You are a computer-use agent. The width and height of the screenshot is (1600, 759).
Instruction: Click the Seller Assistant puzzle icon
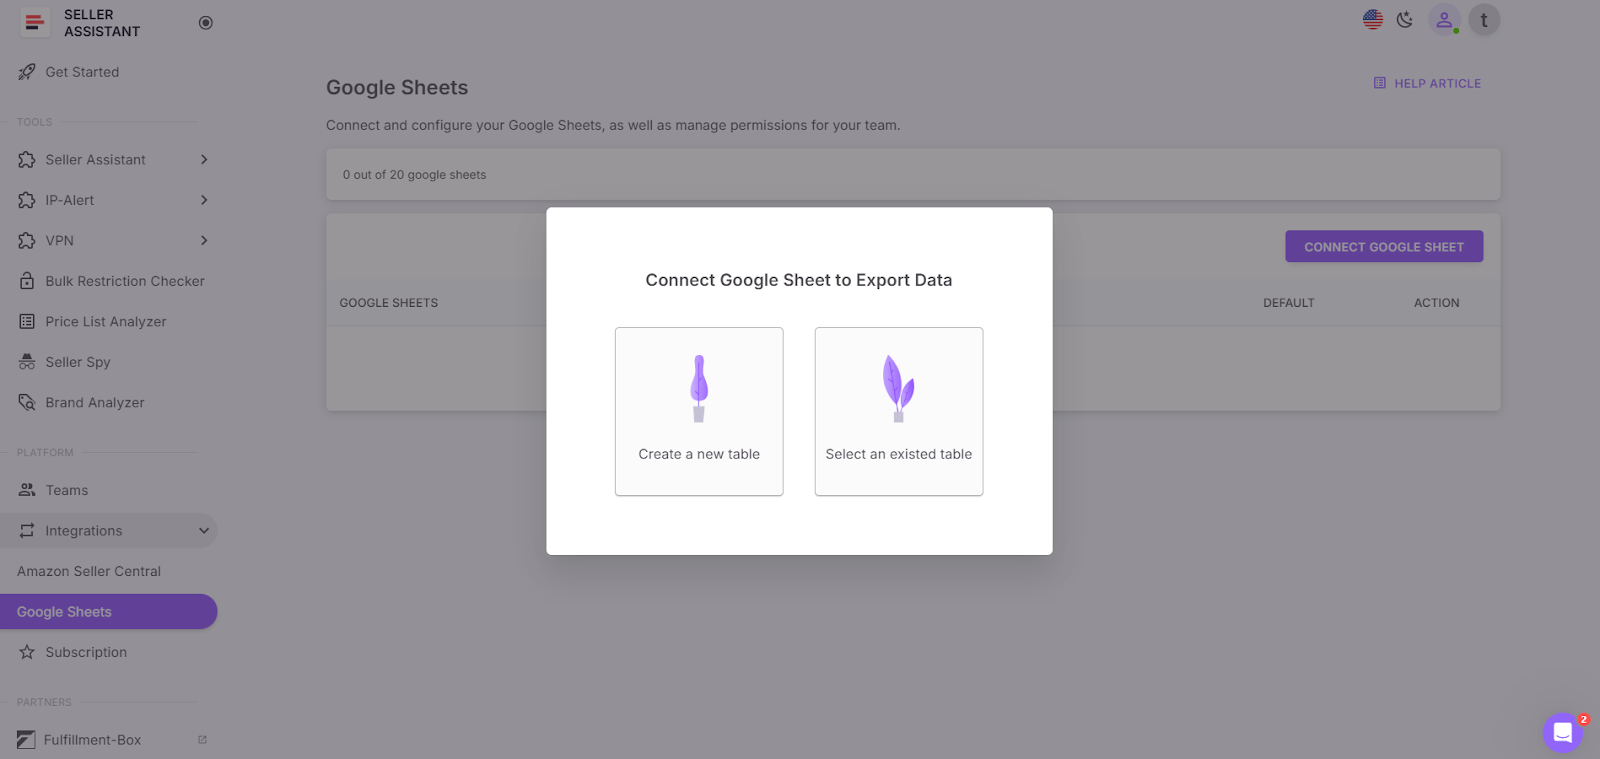pyautogui.click(x=27, y=160)
